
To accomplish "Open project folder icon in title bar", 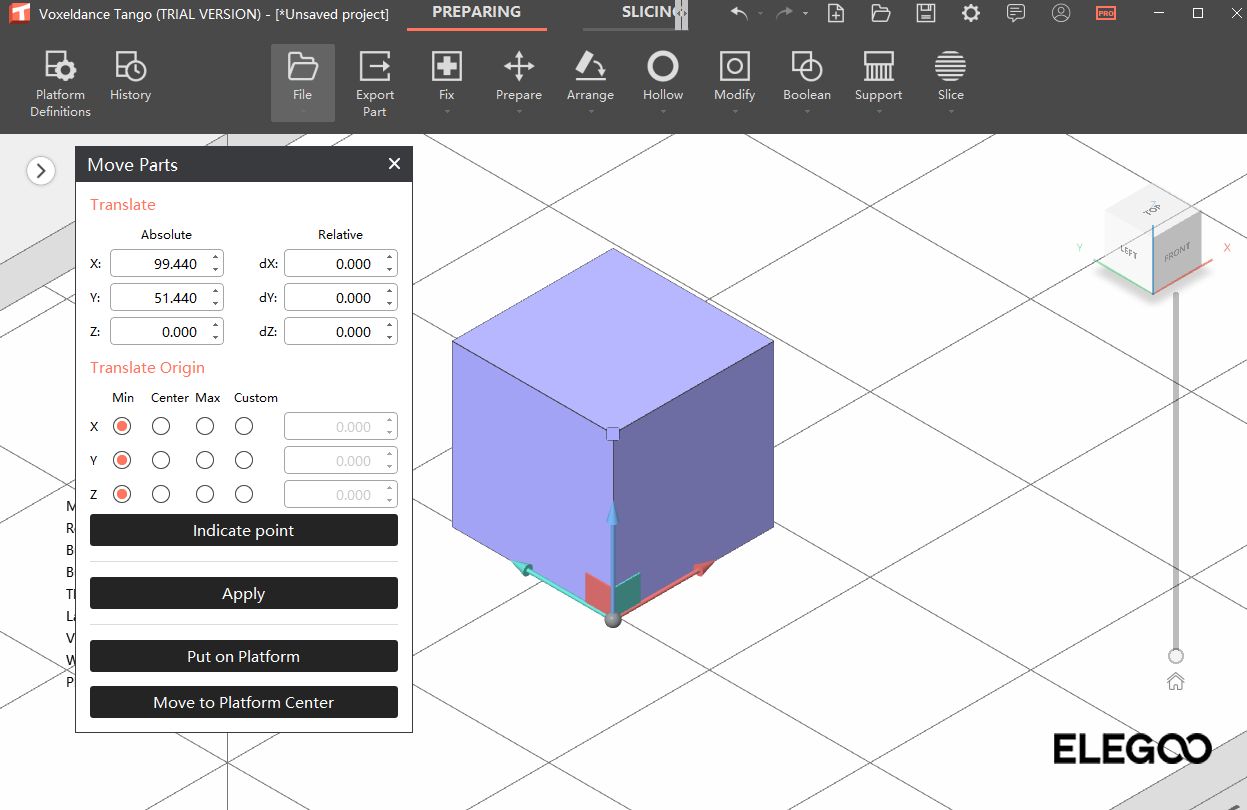I will (880, 13).
